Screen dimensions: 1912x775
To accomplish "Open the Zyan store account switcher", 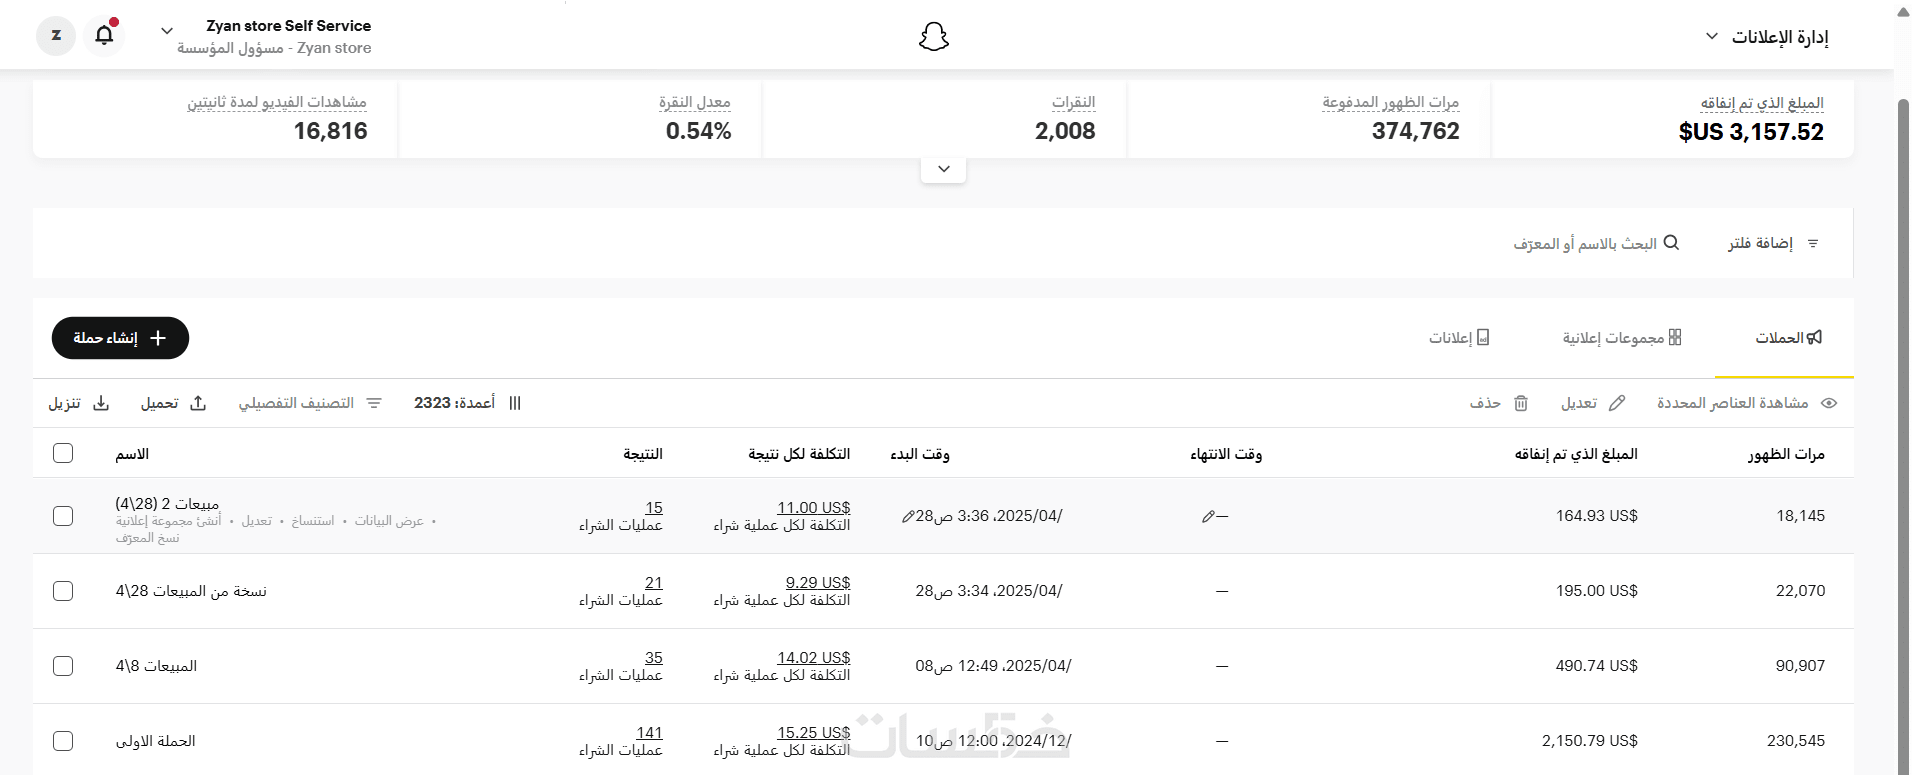I will tap(167, 32).
